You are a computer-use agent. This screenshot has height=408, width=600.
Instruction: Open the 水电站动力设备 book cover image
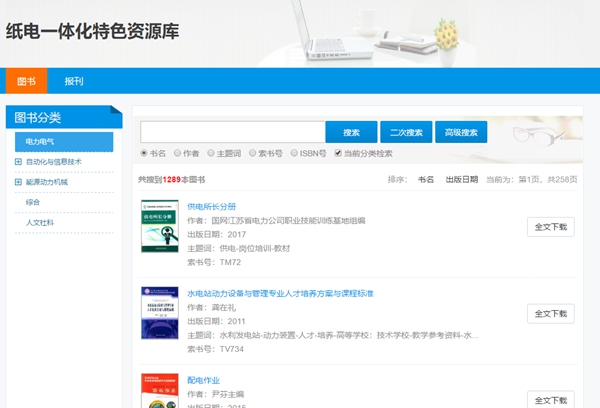pyautogui.click(x=160, y=321)
